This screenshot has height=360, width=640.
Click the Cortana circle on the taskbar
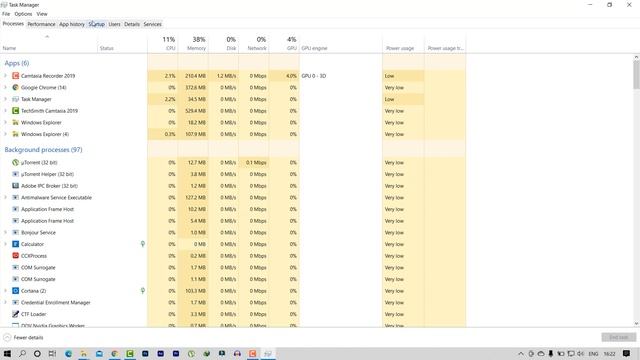(x=37, y=353)
